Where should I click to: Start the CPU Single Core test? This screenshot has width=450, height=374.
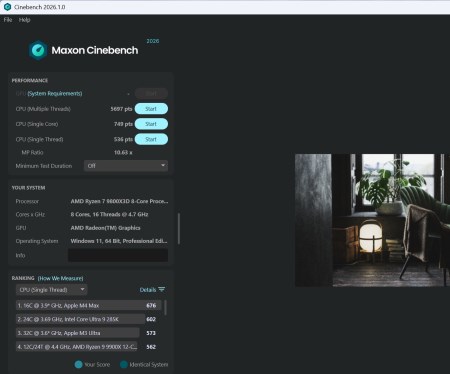151,124
